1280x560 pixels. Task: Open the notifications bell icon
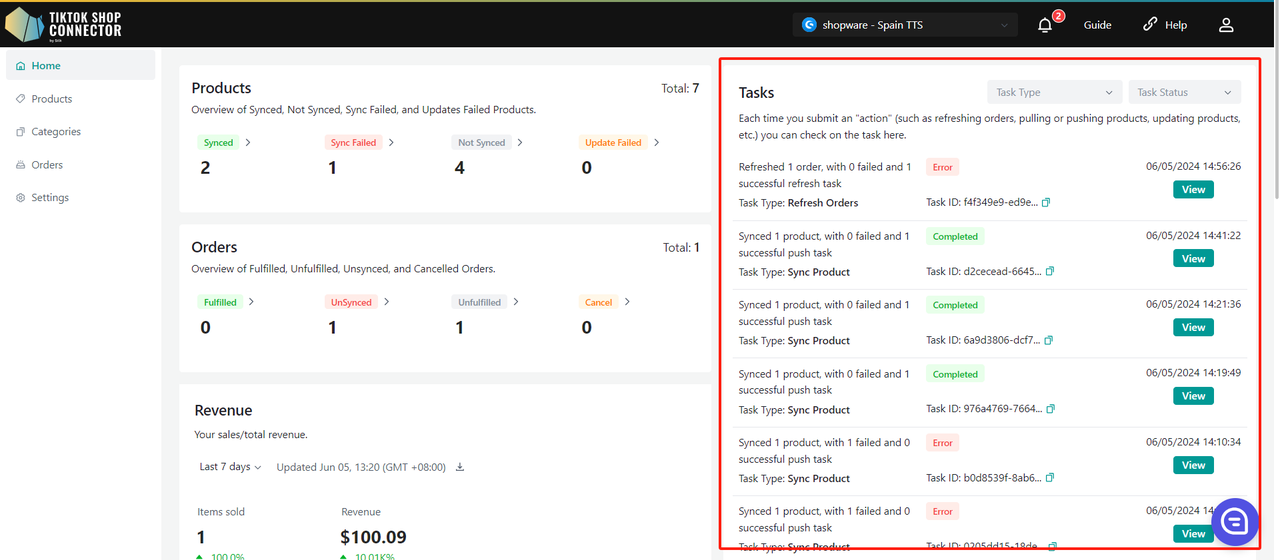point(1045,25)
